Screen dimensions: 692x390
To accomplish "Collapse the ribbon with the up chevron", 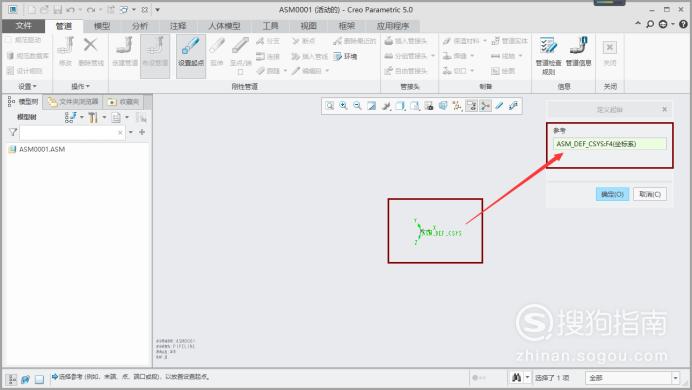I will [638, 24].
